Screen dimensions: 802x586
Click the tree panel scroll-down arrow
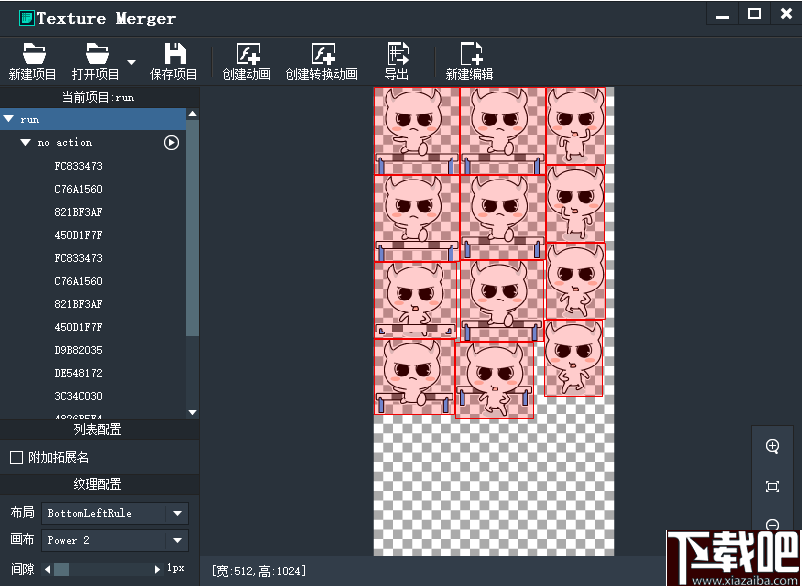pyautogui.click(x=192, y=411)
